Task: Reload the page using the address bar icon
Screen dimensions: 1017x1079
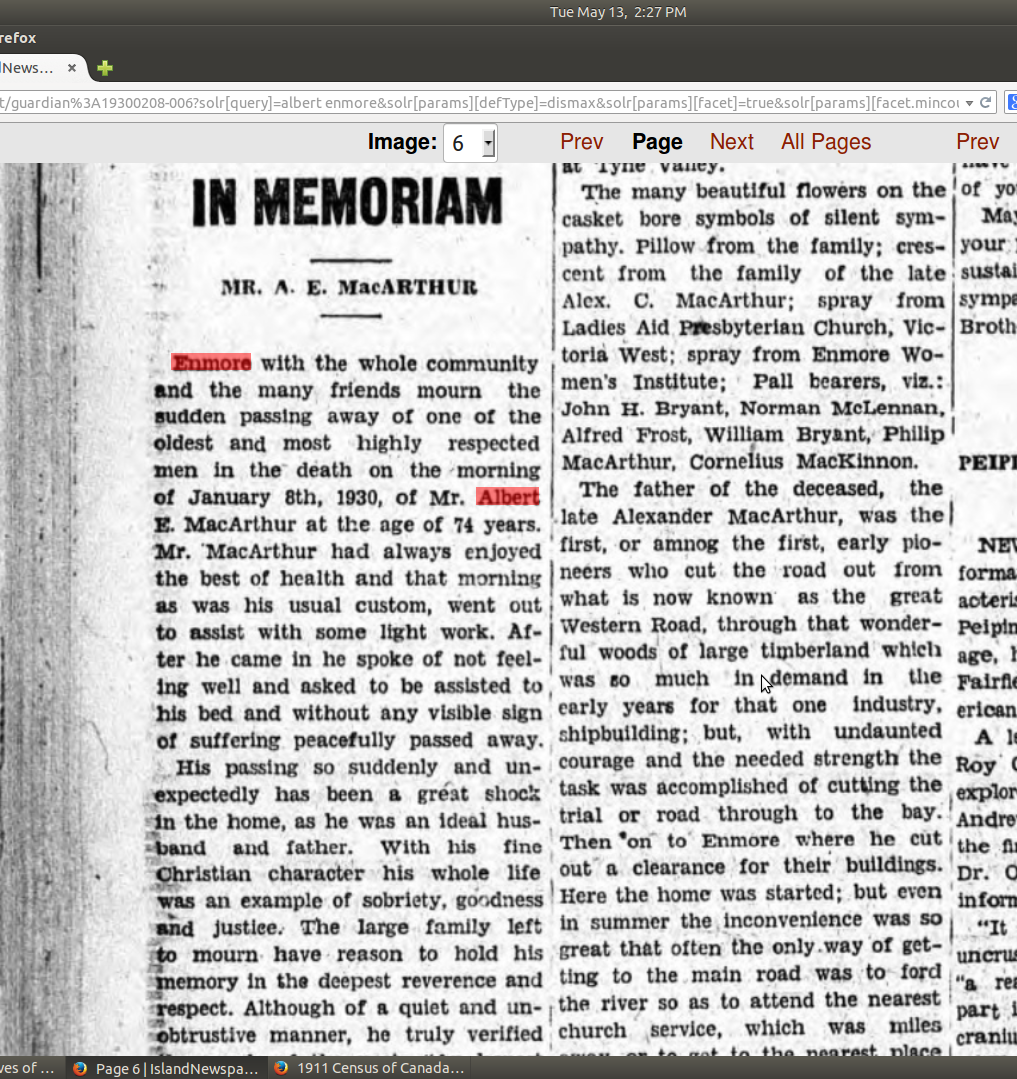Action: point(985,102)
